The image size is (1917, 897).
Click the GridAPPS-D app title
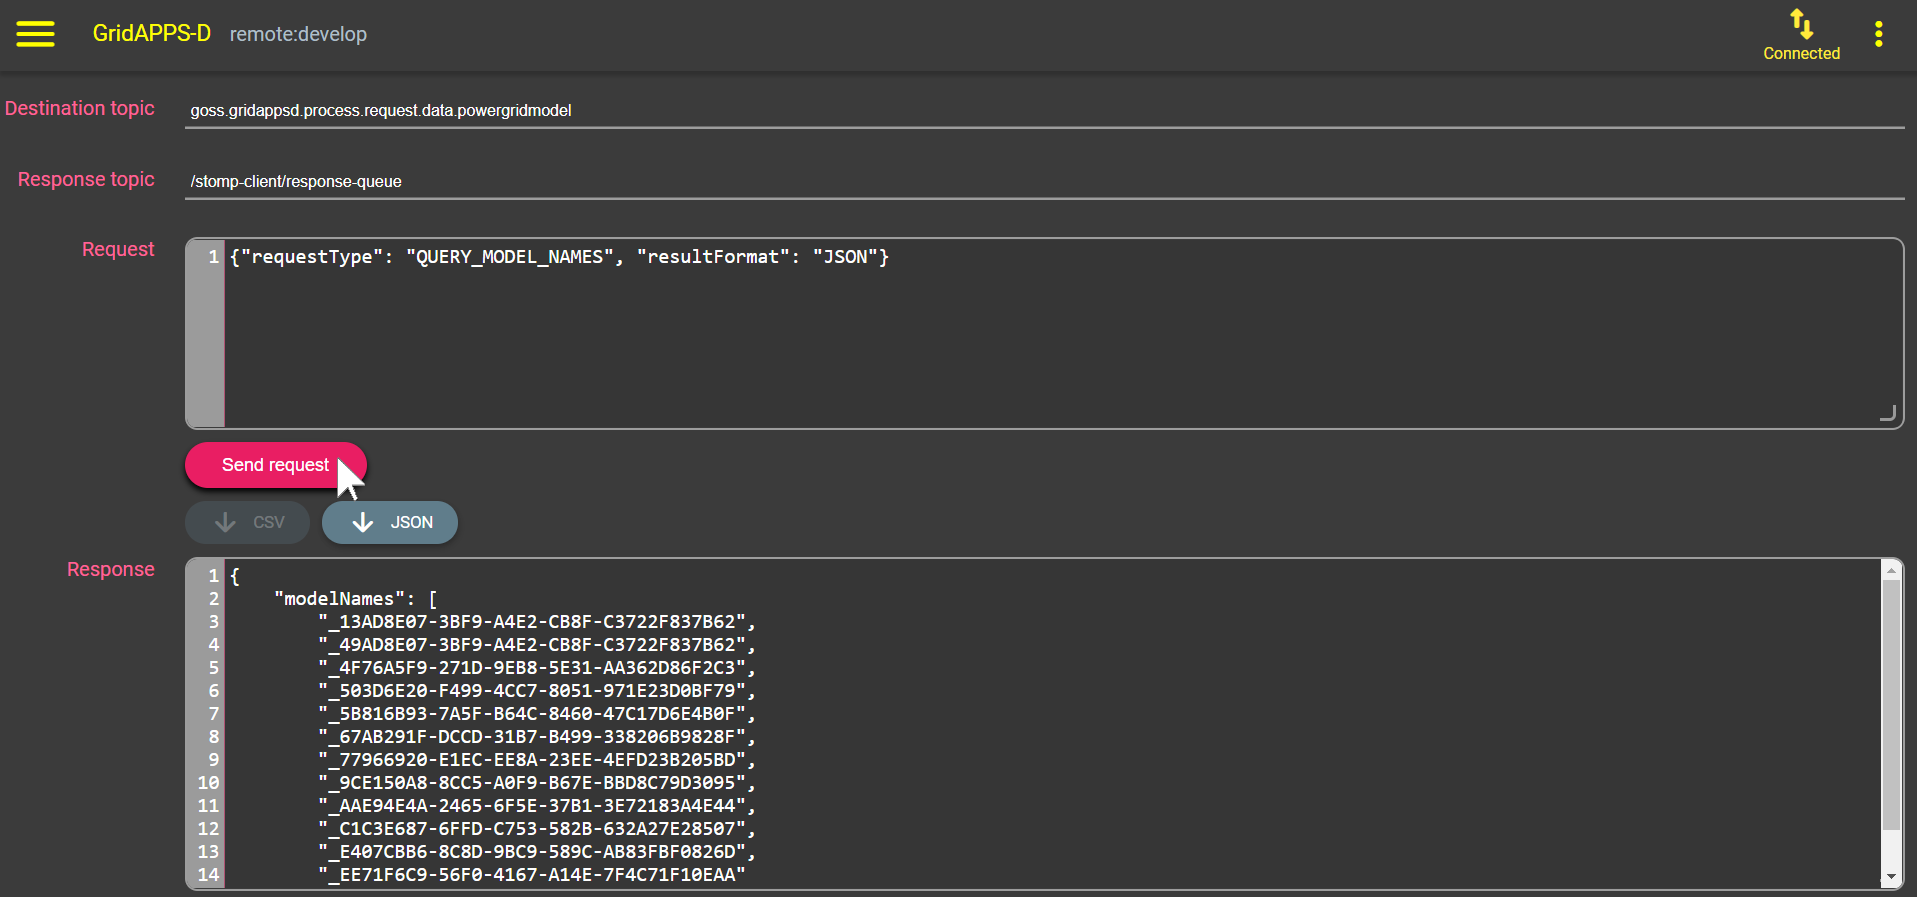(151, 33)
